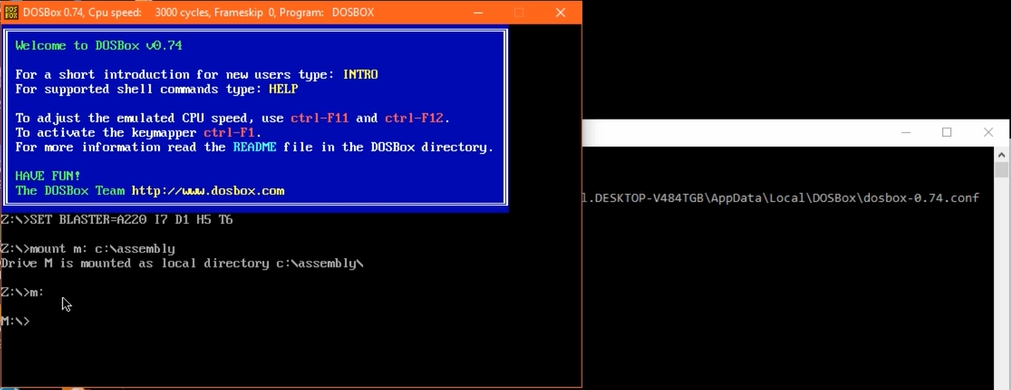Click the http://www.dosbox.com URL
1011x390 pixels.
click(208, 191)
